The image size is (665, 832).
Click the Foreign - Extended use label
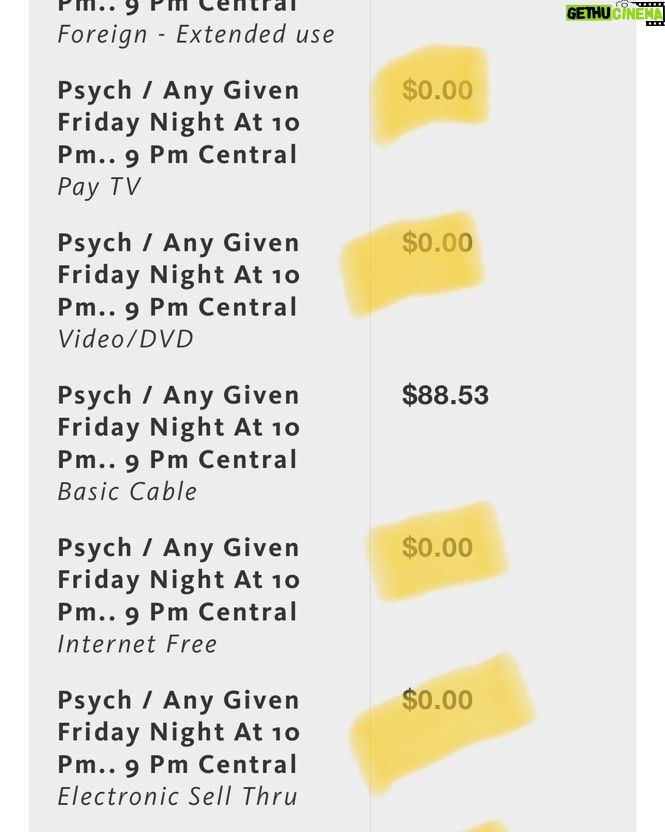pos(196,34)
